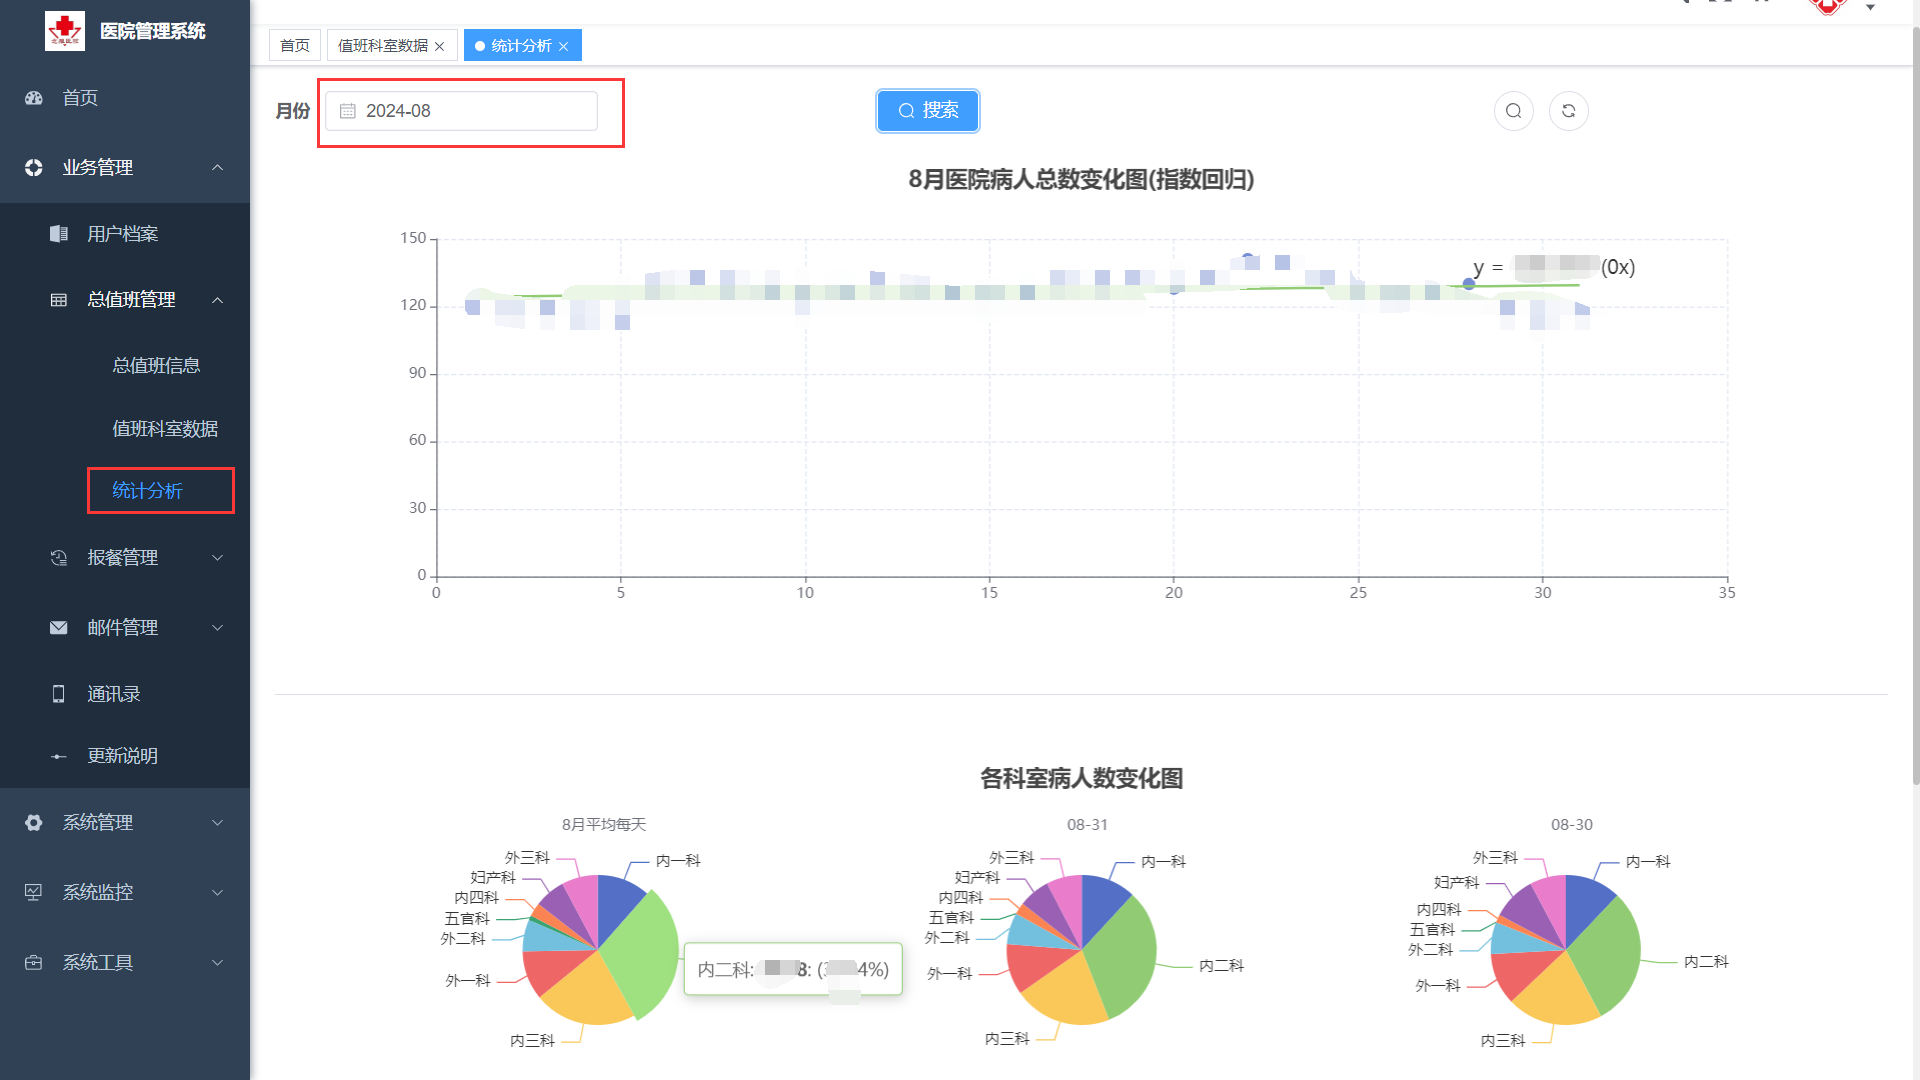Select 值班科室数据 in the sidebar
Image resolution: width=1920 pixels, height=1080 pixels.
tap(165, 429)
